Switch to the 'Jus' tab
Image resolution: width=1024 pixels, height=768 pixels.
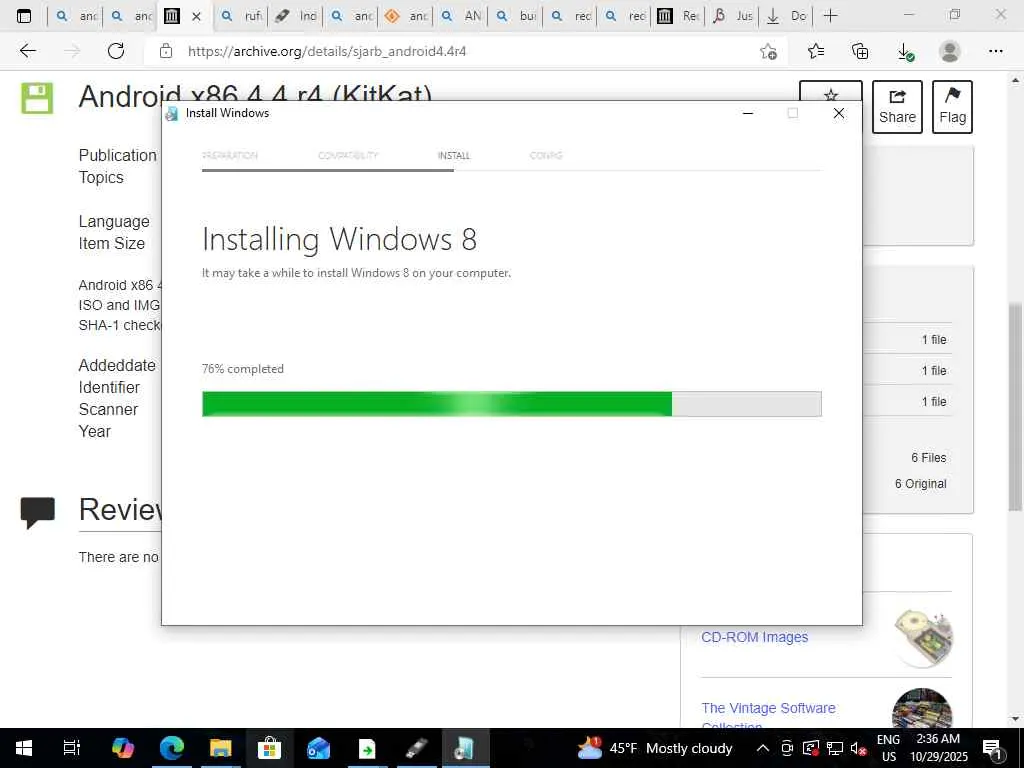(733, 16)
